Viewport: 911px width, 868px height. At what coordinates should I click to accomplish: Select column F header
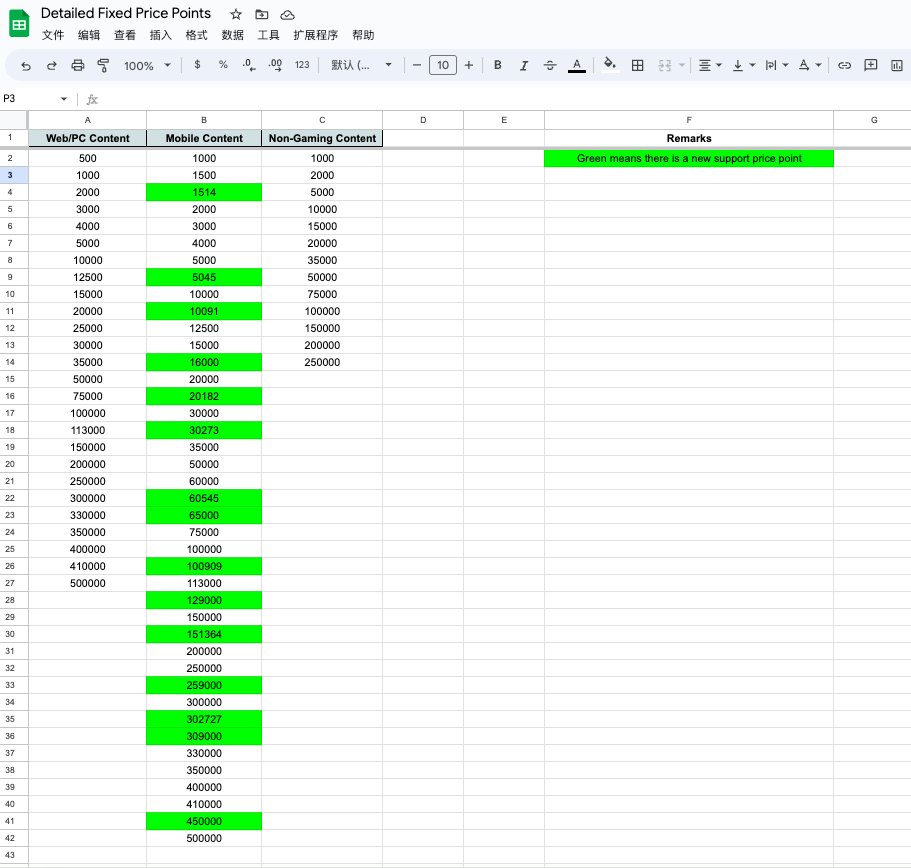pos(689,120)
